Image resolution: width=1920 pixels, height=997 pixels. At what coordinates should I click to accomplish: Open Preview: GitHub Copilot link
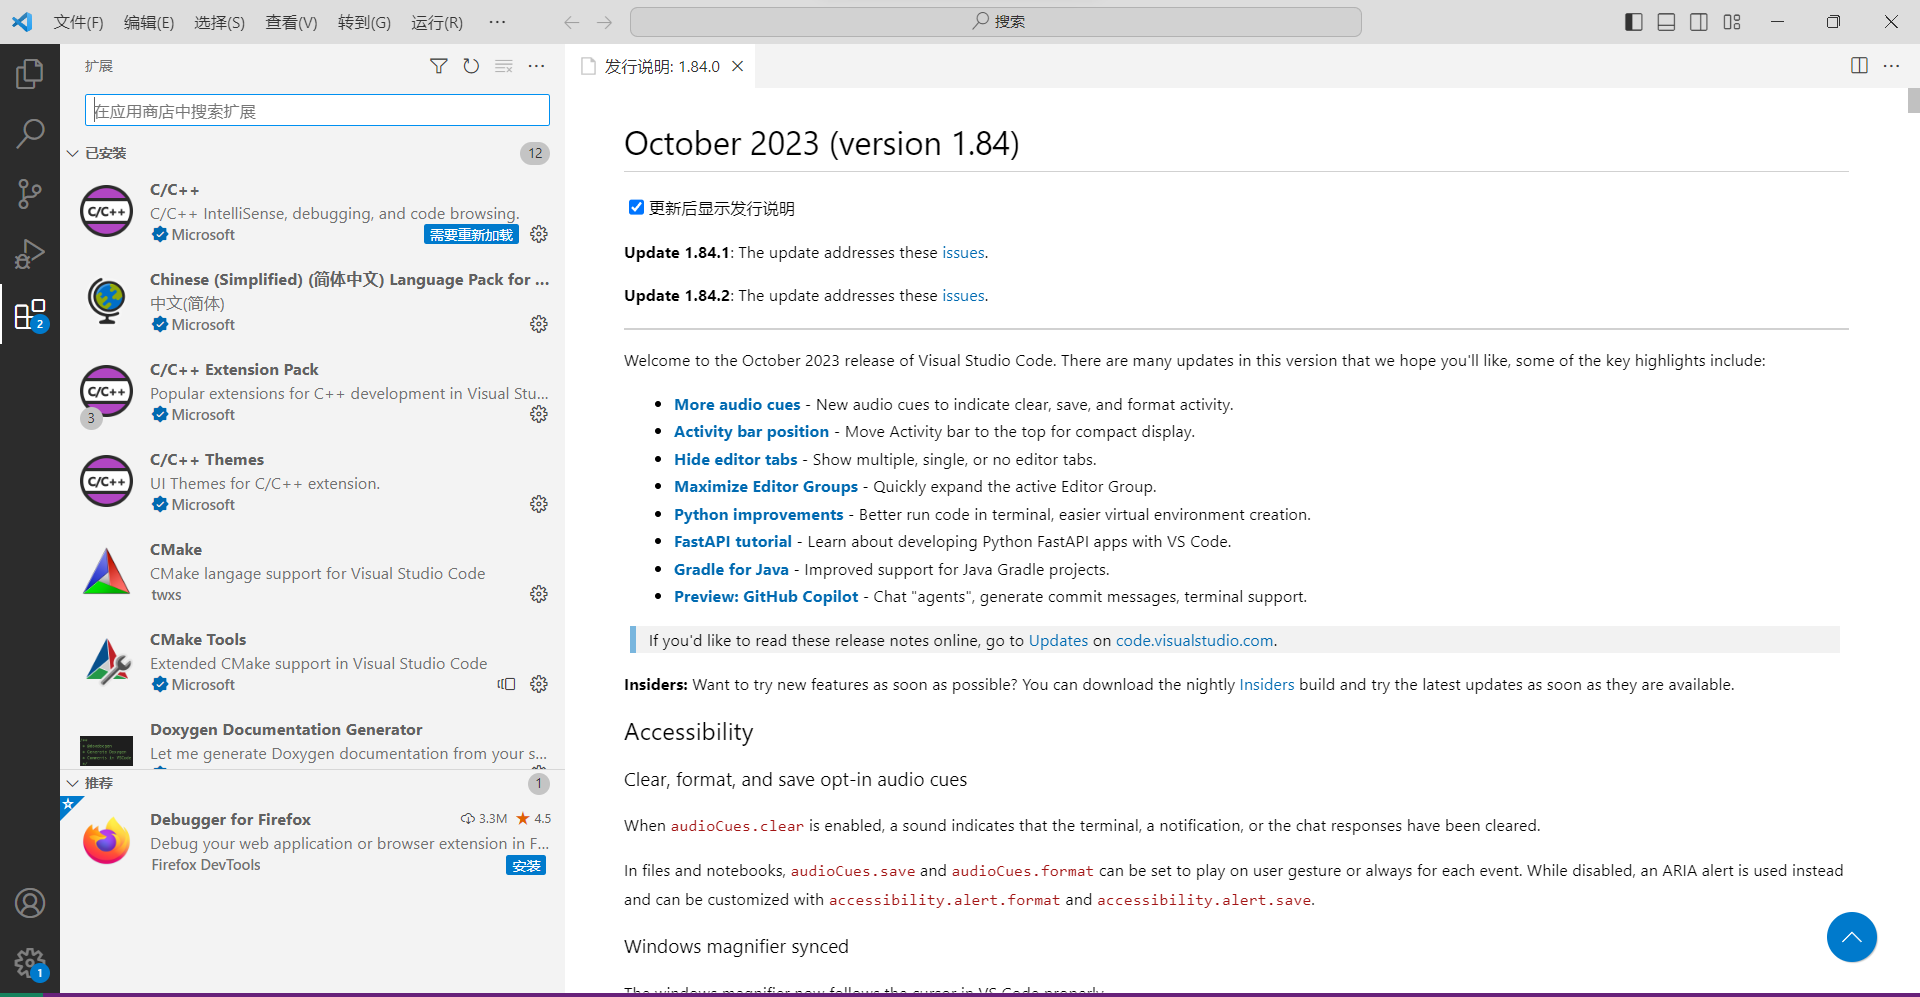pyautogui.click(x=766, y=597)
